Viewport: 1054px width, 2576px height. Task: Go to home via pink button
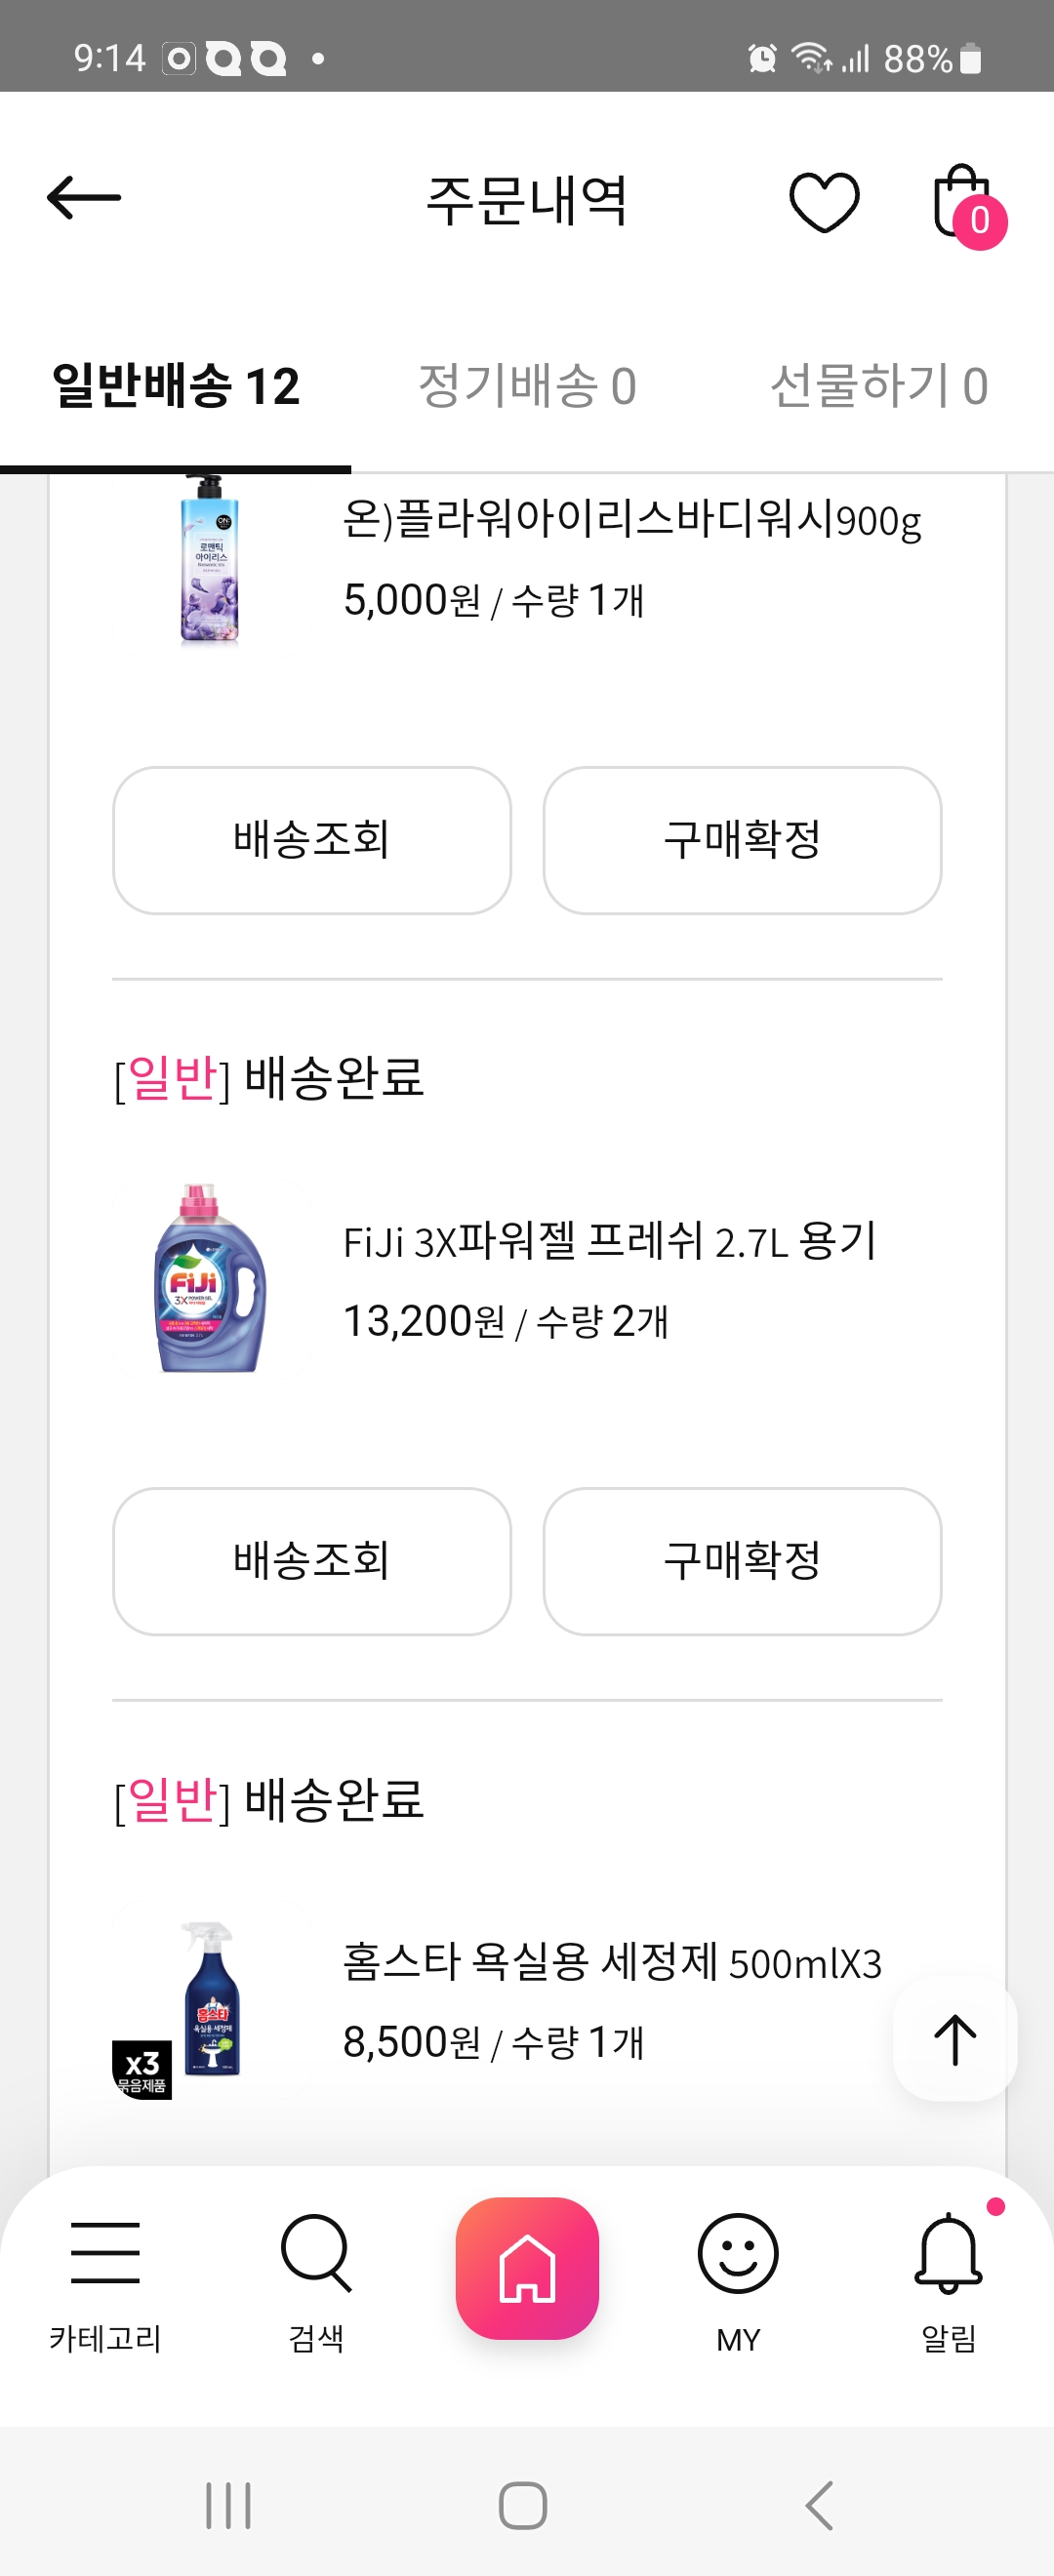pyautogui.click(x=527, y=2268)
